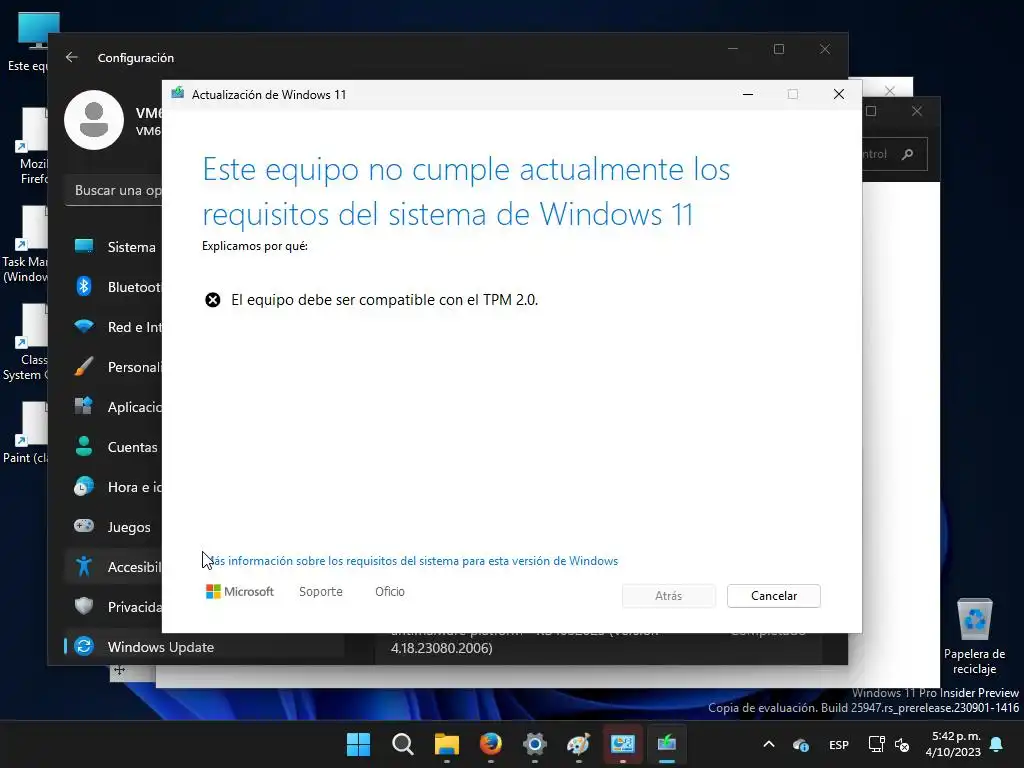Open the Soporte link
Image resolution: width=1024 pixels, height=768 pixels.
coord(321,592)
